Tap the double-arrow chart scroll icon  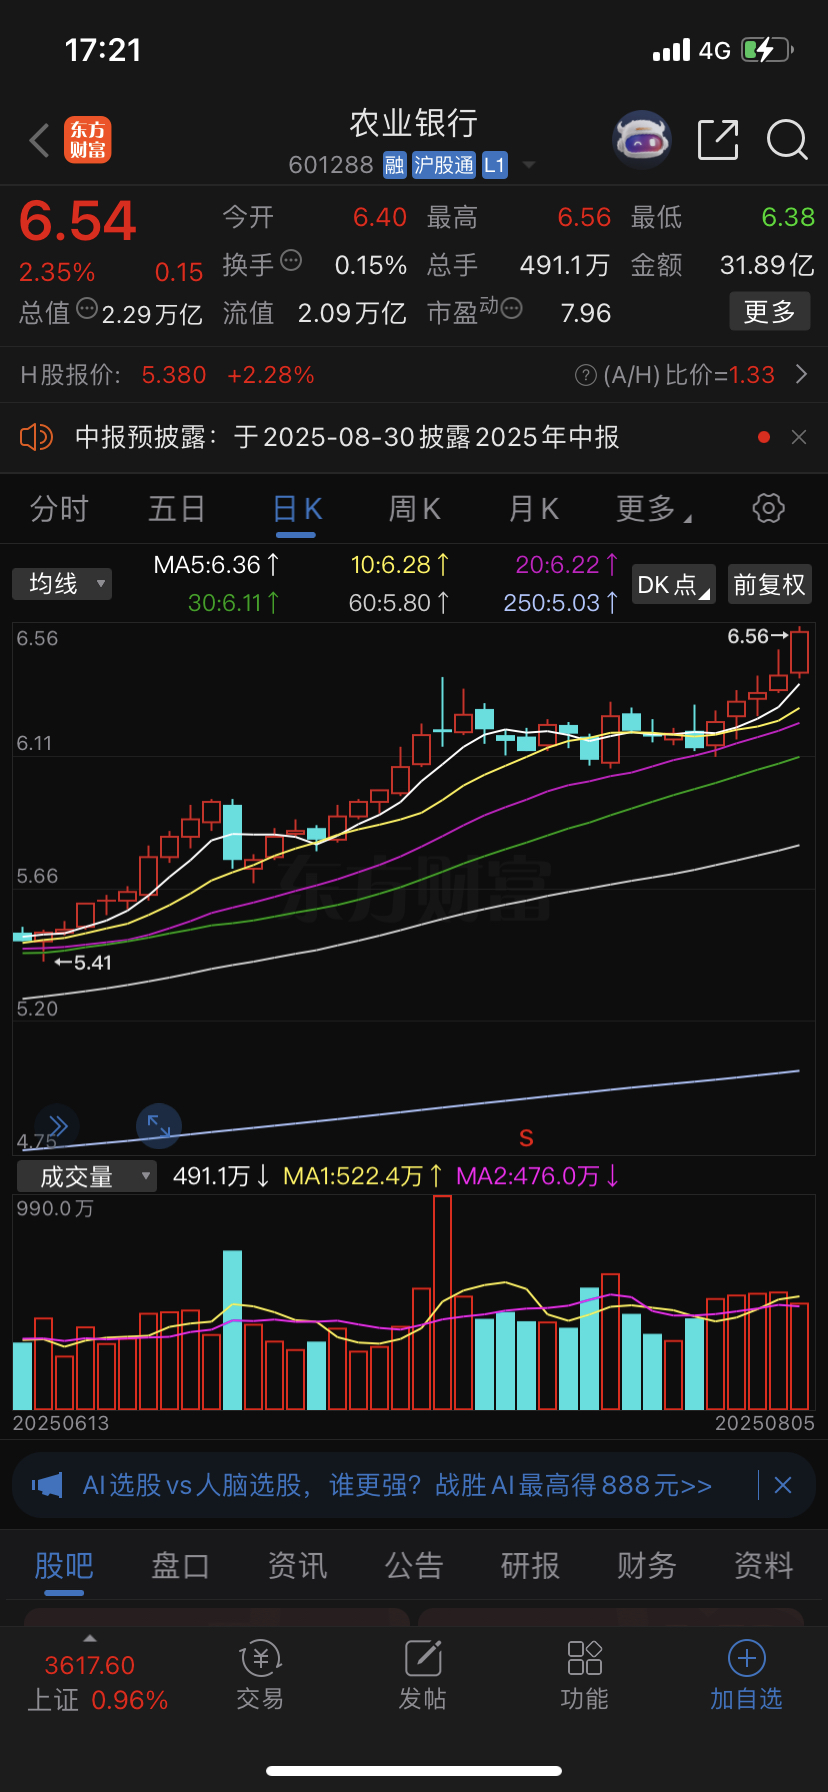coord(57,1127)
